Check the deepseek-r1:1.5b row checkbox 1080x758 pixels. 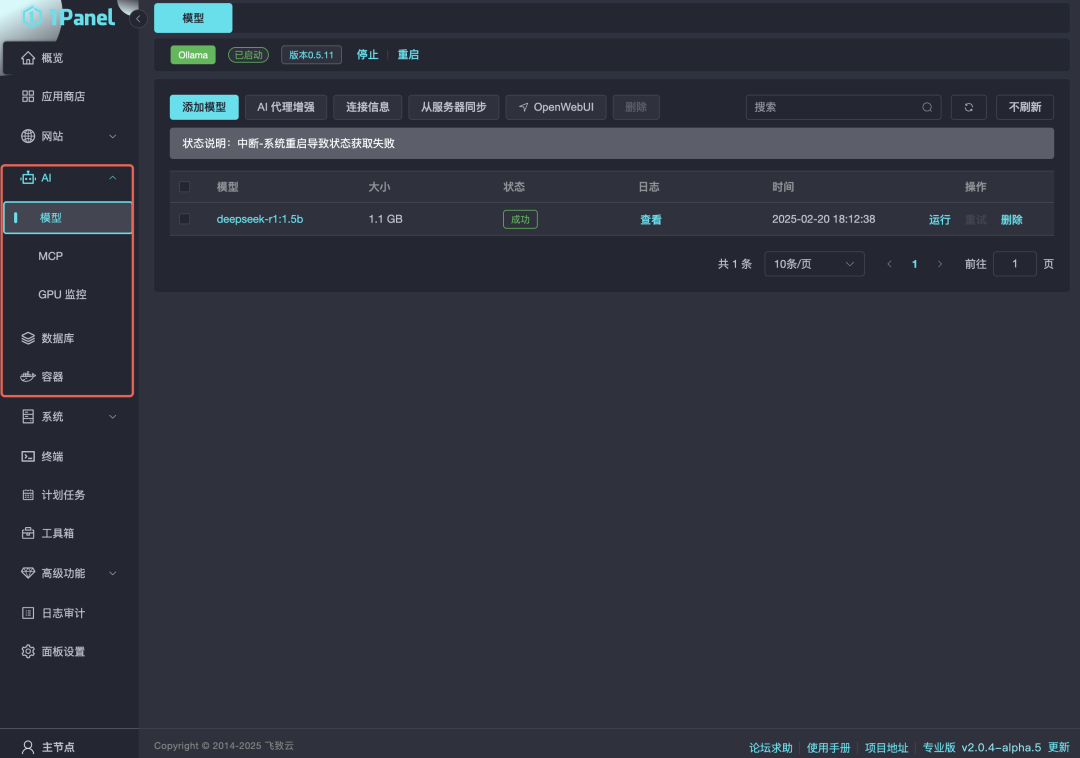[184, 219]
